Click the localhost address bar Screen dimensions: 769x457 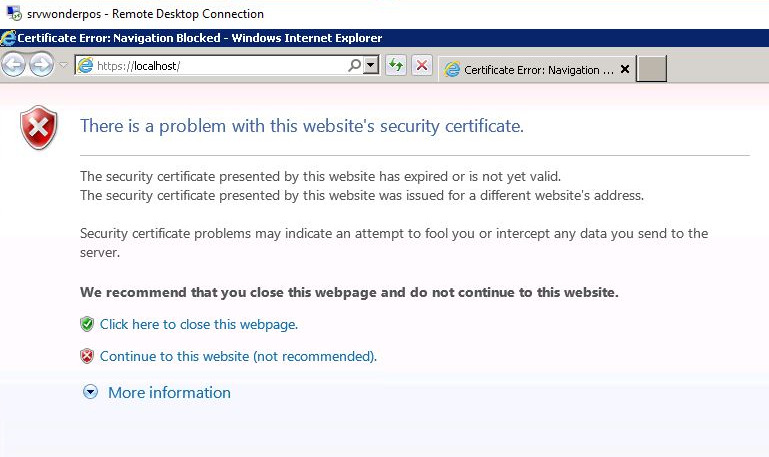pos(227,65)
